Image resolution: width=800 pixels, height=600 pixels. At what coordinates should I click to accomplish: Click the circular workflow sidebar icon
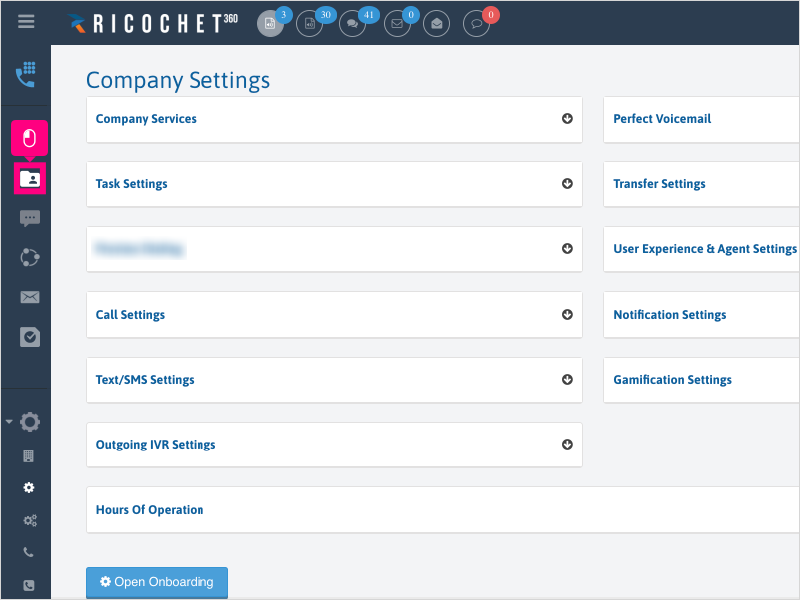pyautogui.click(x=30, y=258)
